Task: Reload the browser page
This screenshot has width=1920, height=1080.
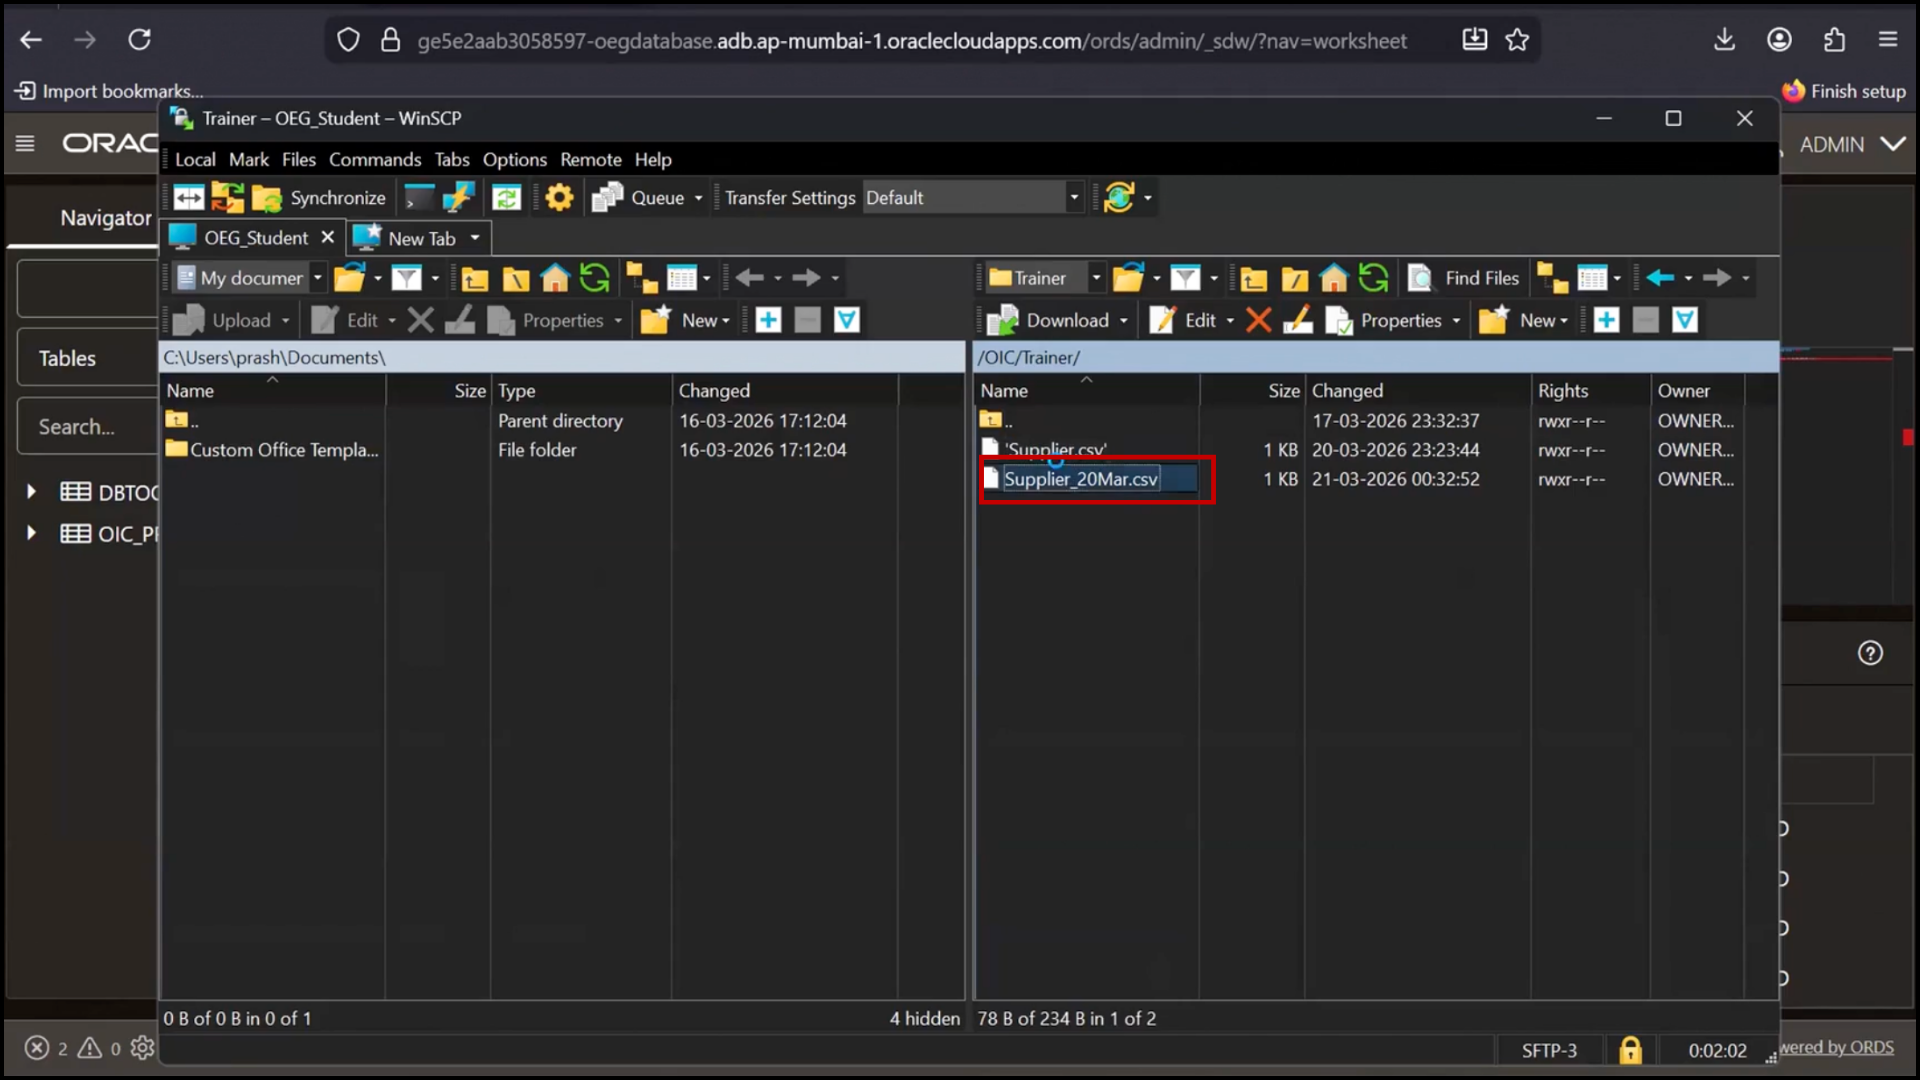Action: (139, 40)
